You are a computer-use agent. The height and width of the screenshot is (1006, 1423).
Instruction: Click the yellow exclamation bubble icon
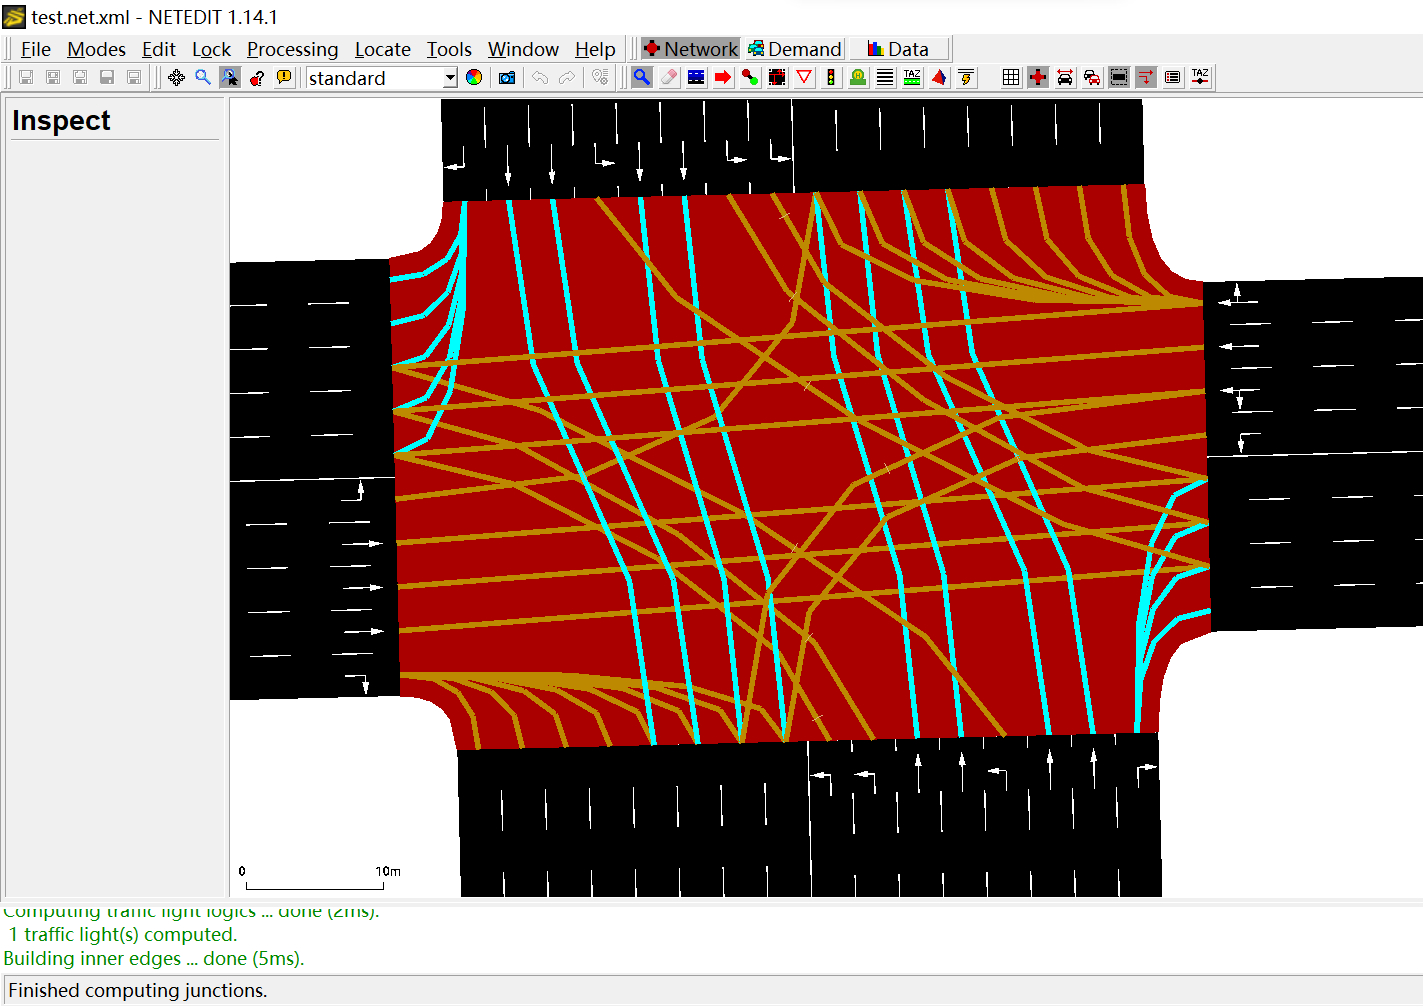284,77
